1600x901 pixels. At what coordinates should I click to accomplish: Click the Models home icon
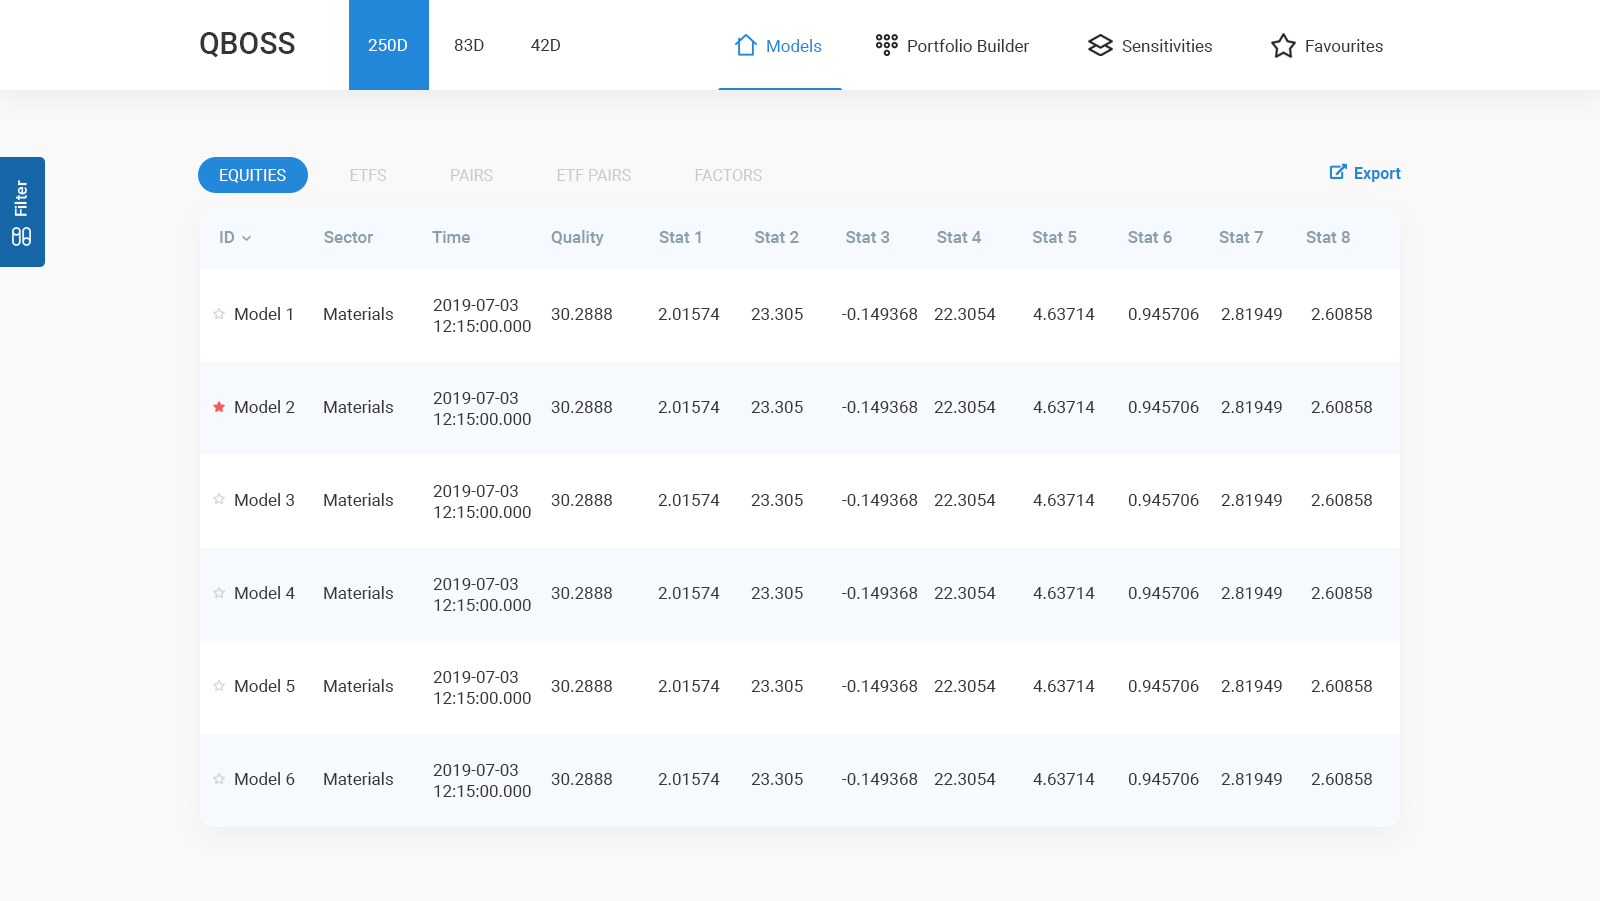click(x=745, y=46)
